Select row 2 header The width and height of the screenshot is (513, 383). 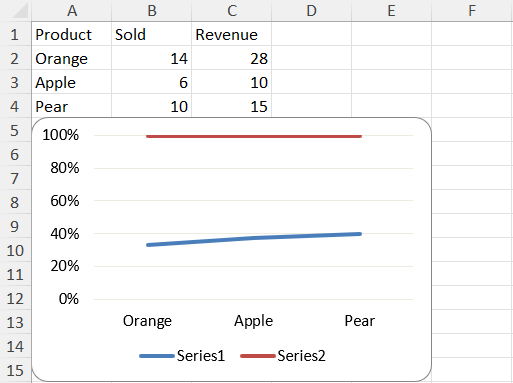click(15, 58)
